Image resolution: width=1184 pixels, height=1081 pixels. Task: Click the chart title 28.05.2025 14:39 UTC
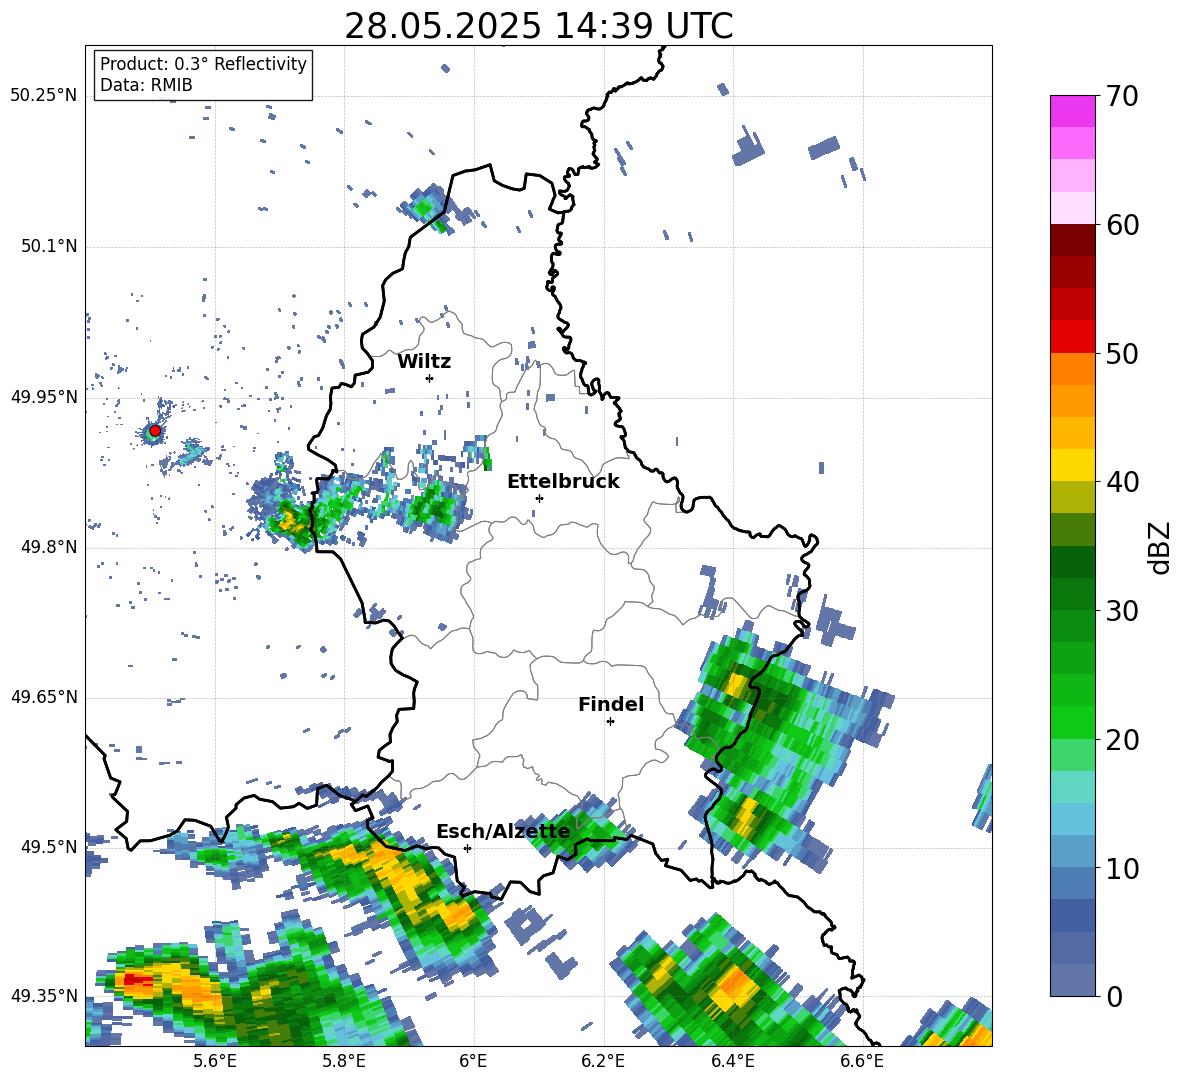point(539,26)
